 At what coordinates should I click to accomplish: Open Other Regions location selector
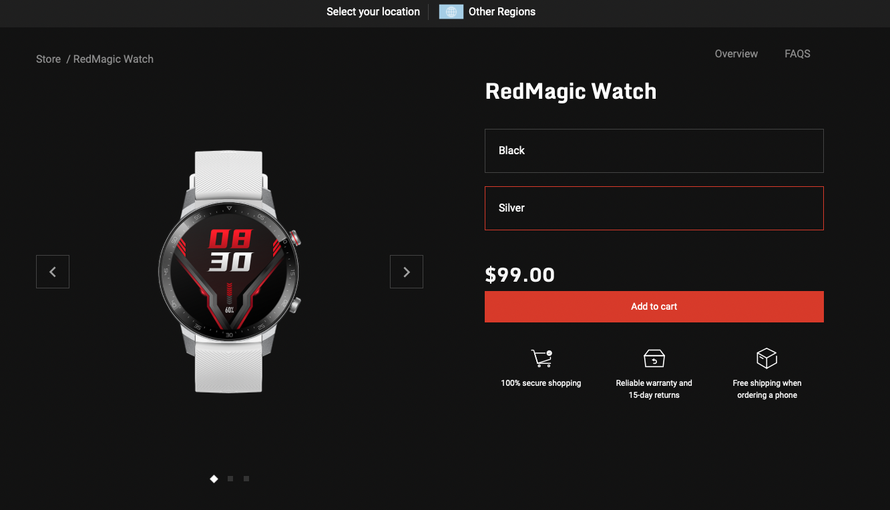tap(502, 11)
